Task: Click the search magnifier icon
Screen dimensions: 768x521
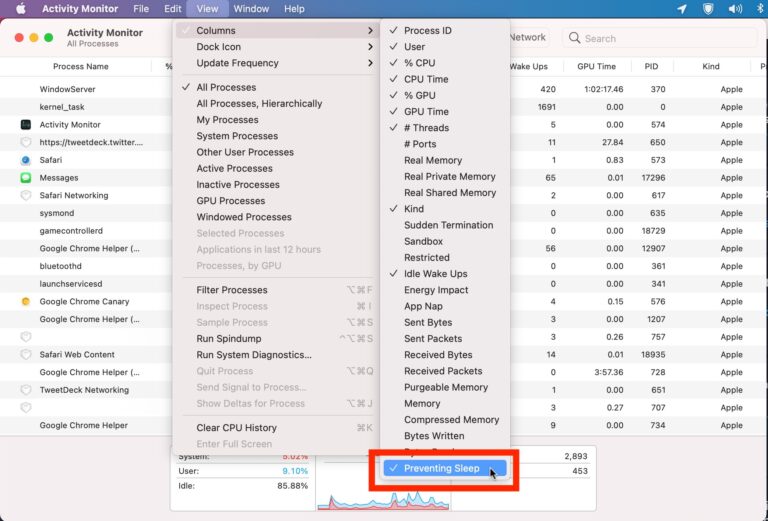Action: point(574,38)
